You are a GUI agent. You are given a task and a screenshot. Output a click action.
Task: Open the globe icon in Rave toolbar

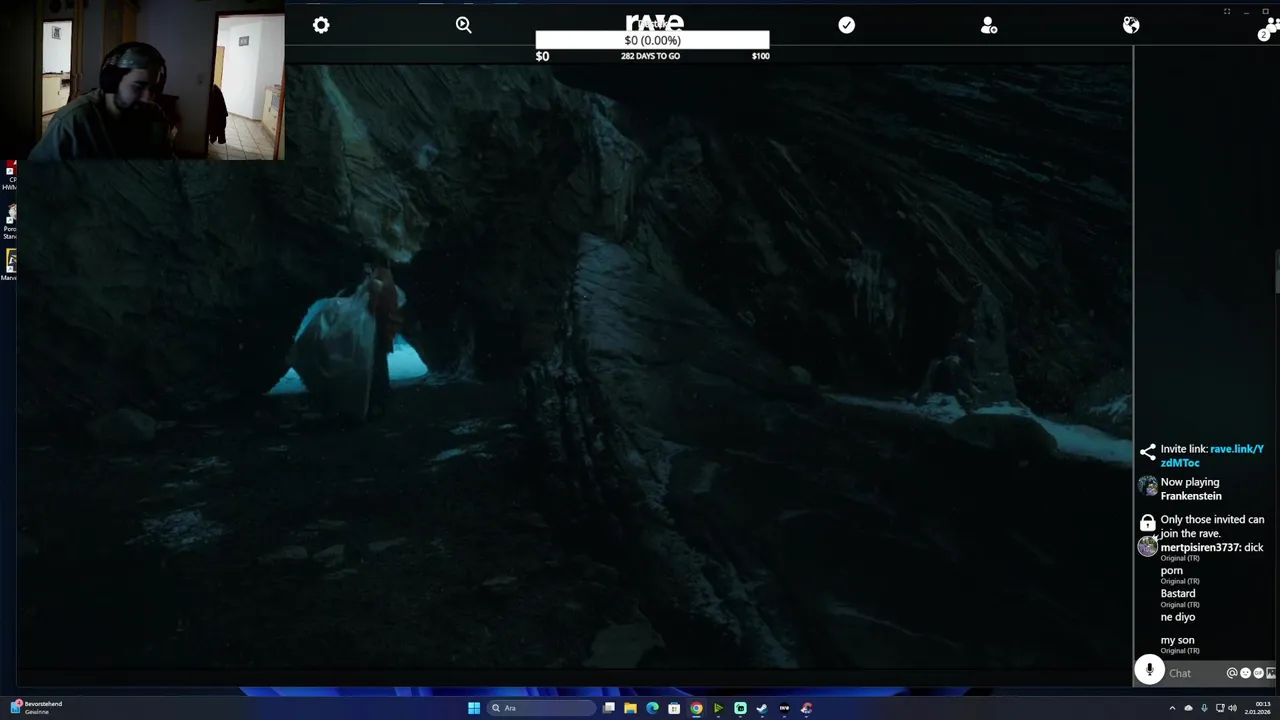1131,25
